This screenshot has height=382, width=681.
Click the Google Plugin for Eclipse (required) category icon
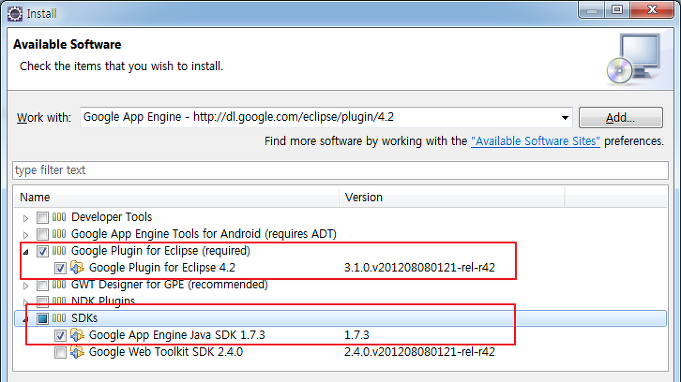point(59,250)
